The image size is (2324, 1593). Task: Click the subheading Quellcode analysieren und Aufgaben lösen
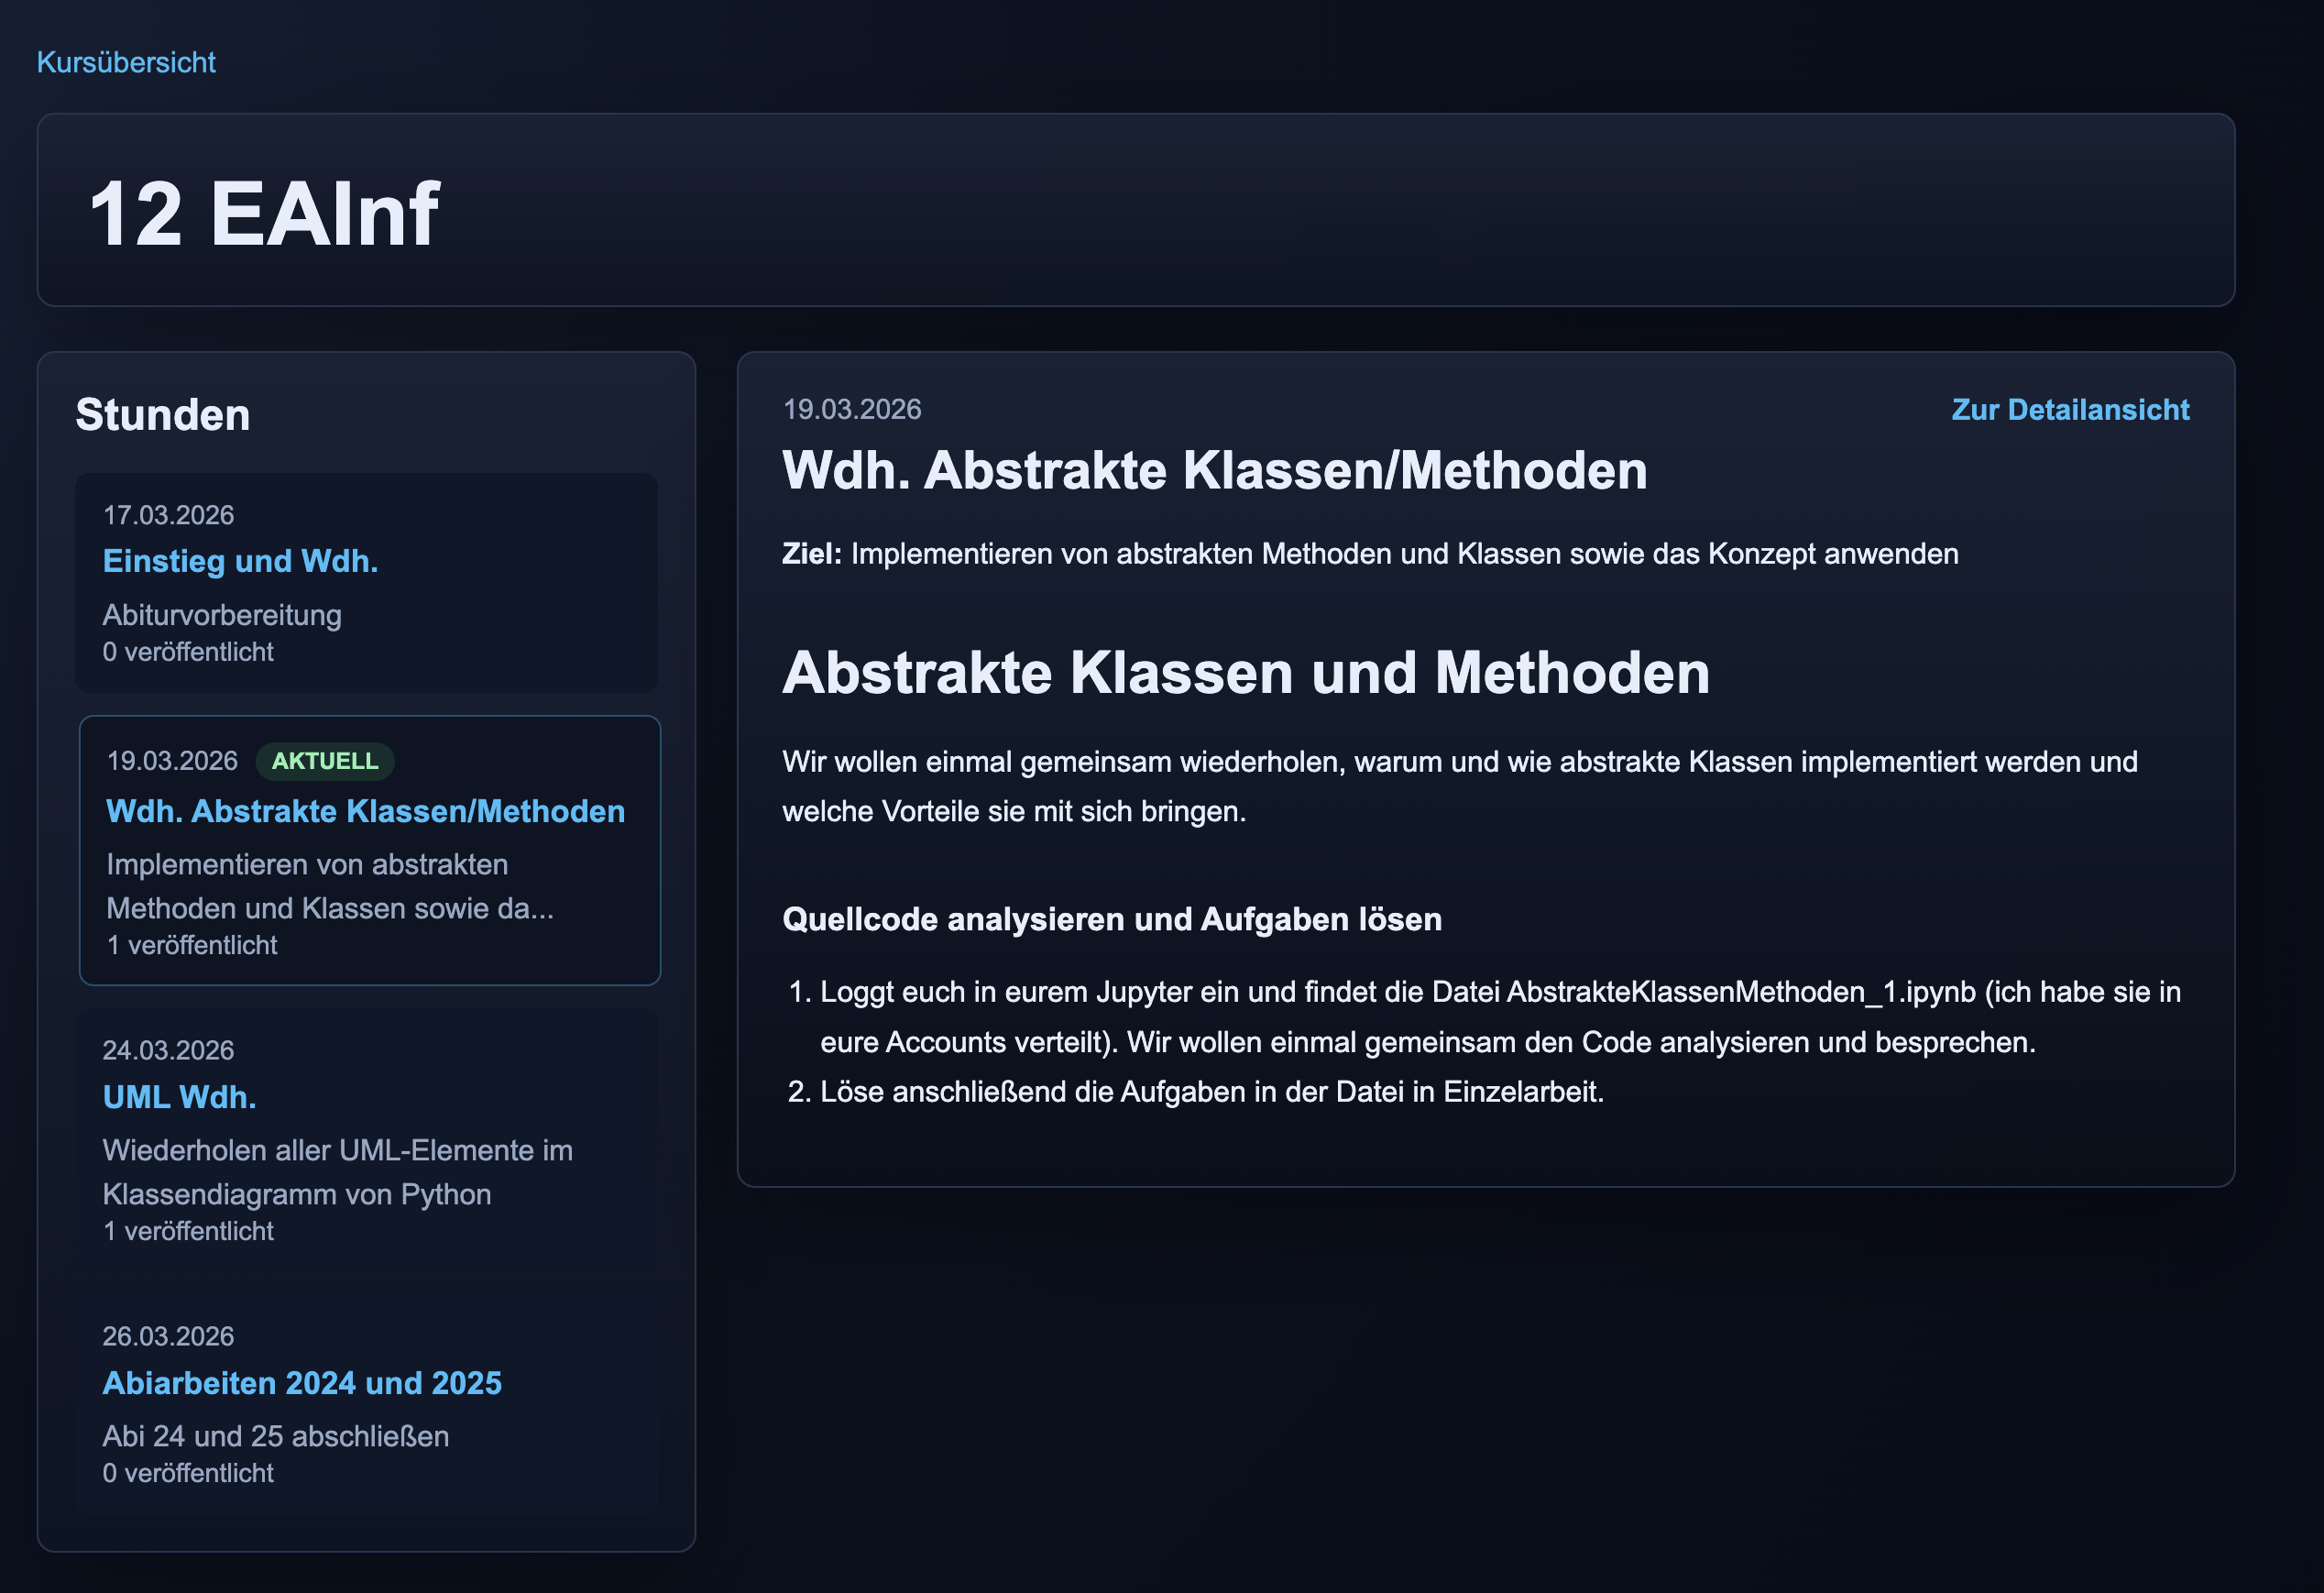[x=1112, y=919]
